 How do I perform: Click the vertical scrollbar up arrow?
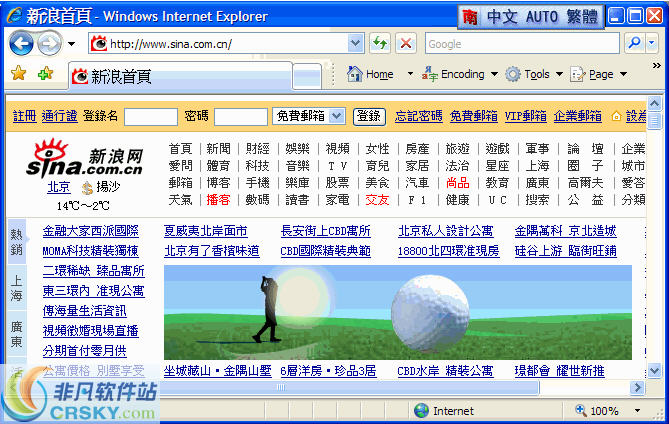(x=654, y=103)
